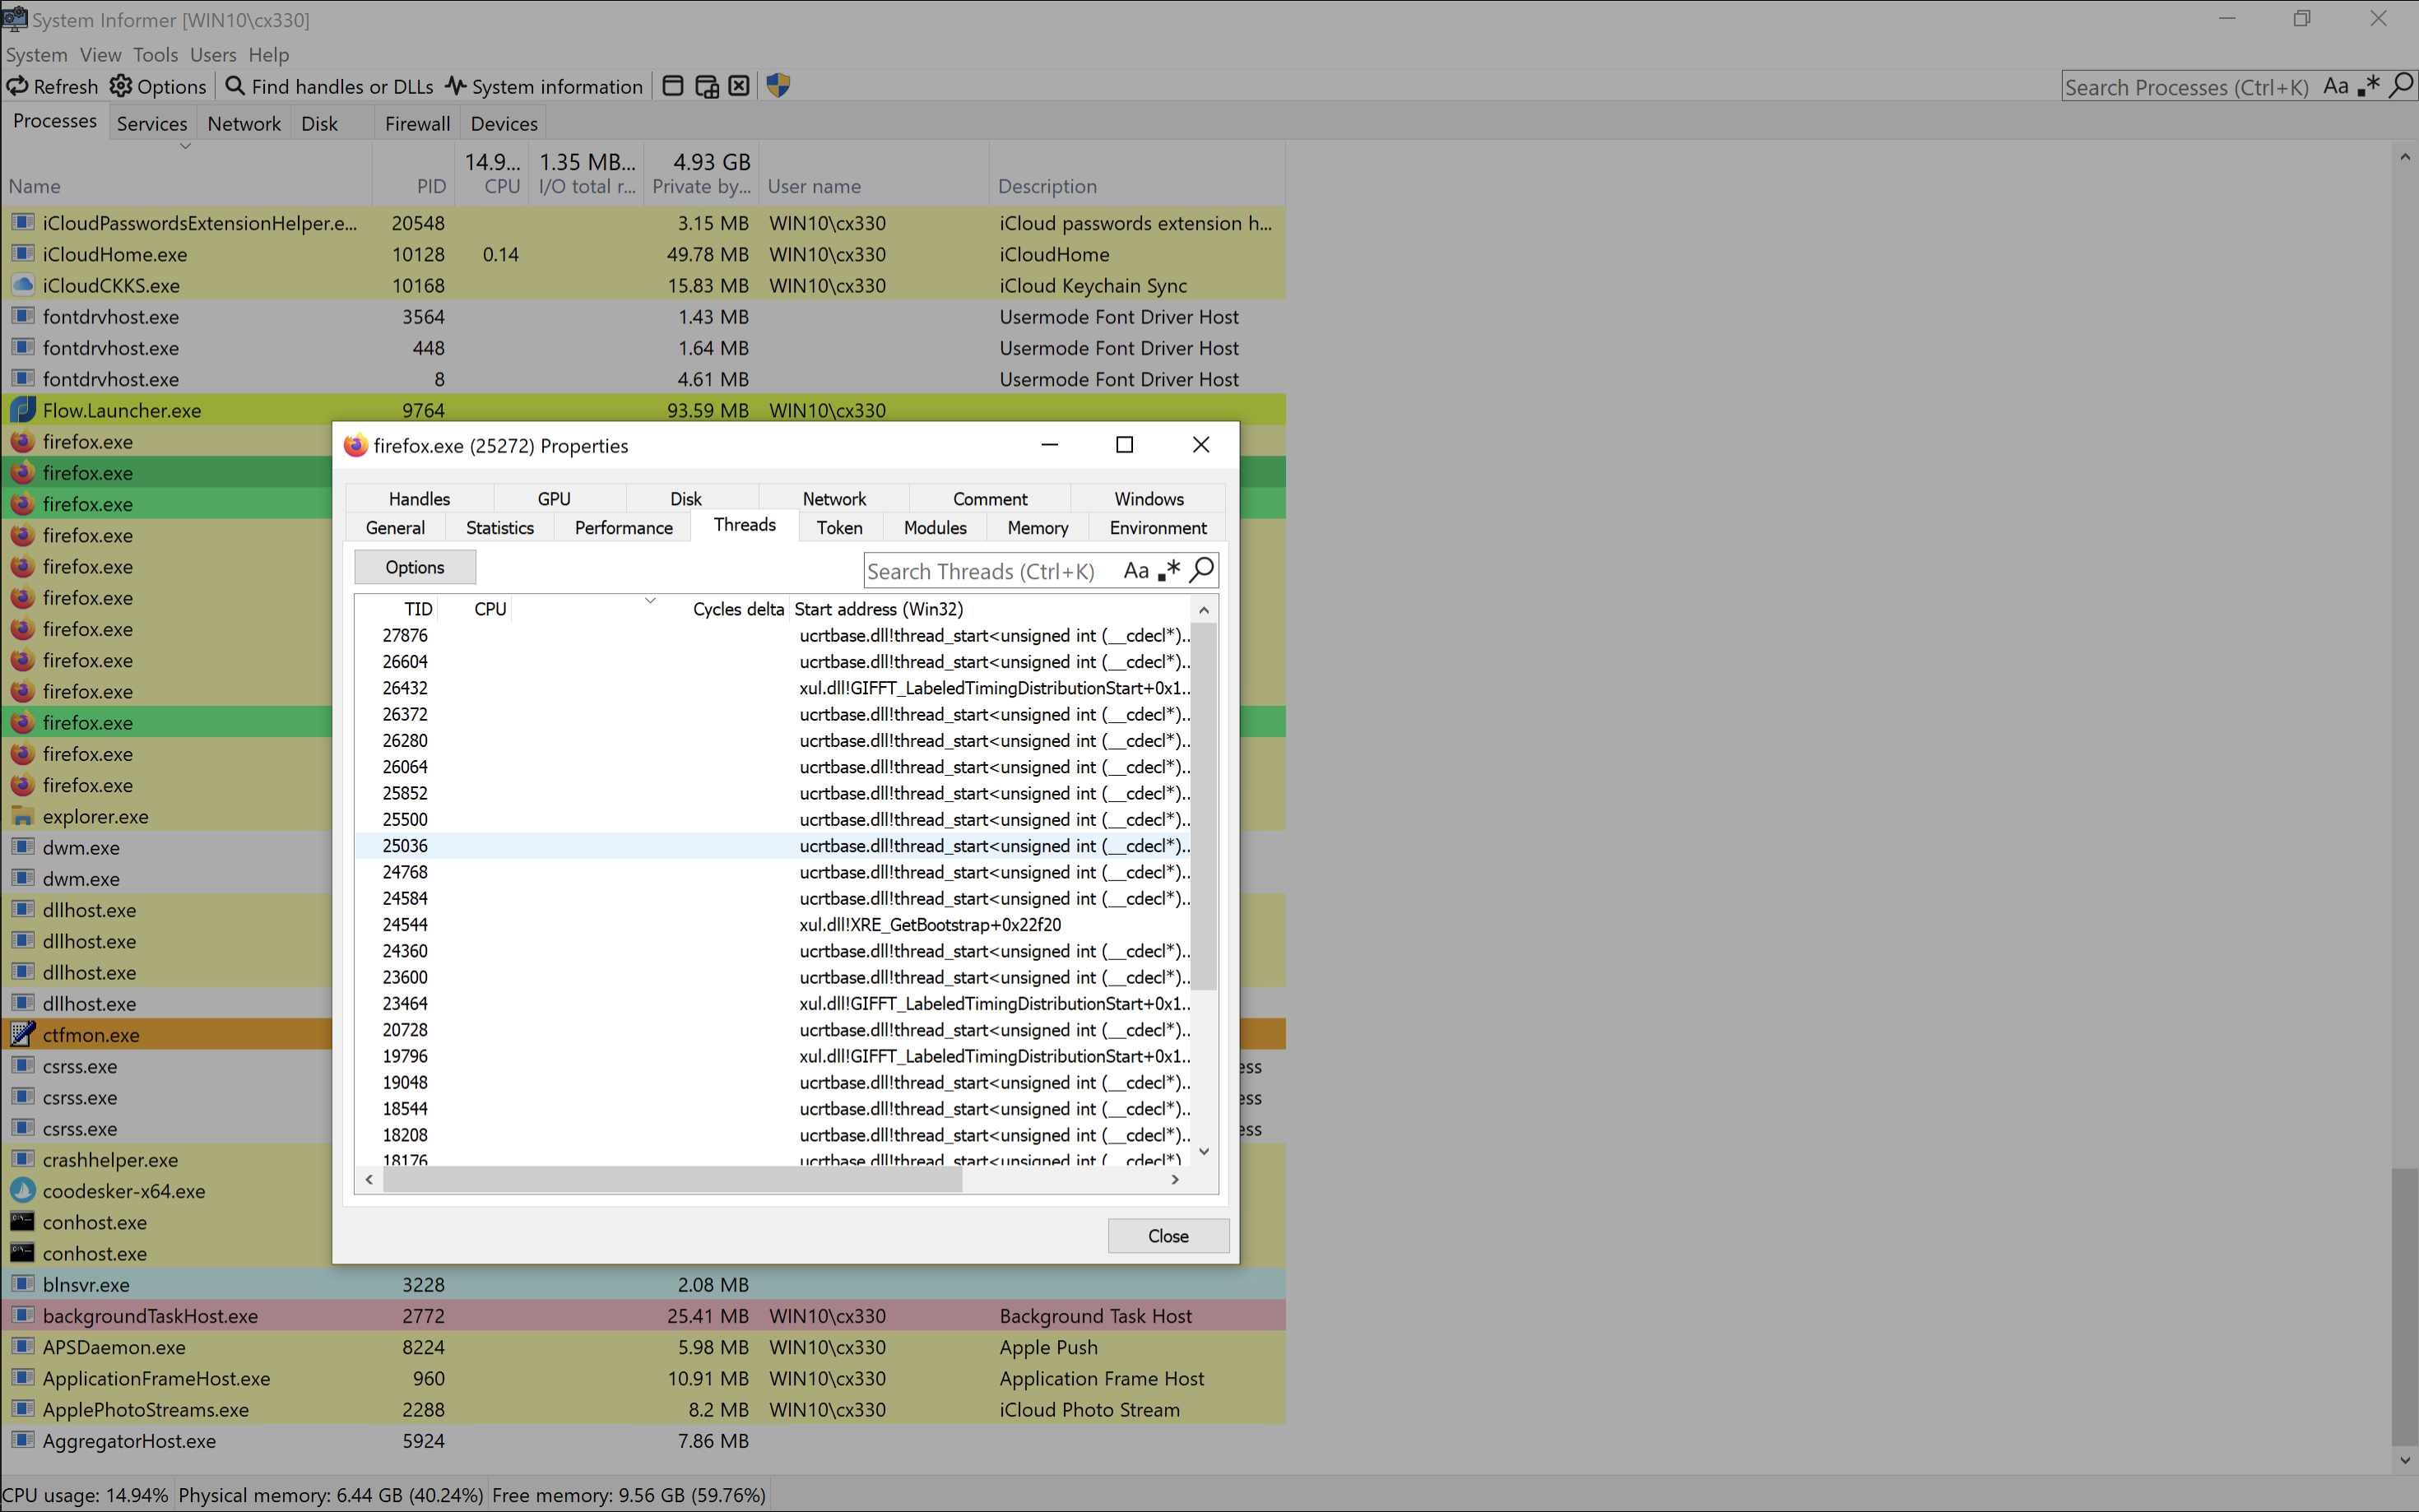2419x1512 pixels.
Task: Click the explorer.exe folder icon
Action: [23, 816]
